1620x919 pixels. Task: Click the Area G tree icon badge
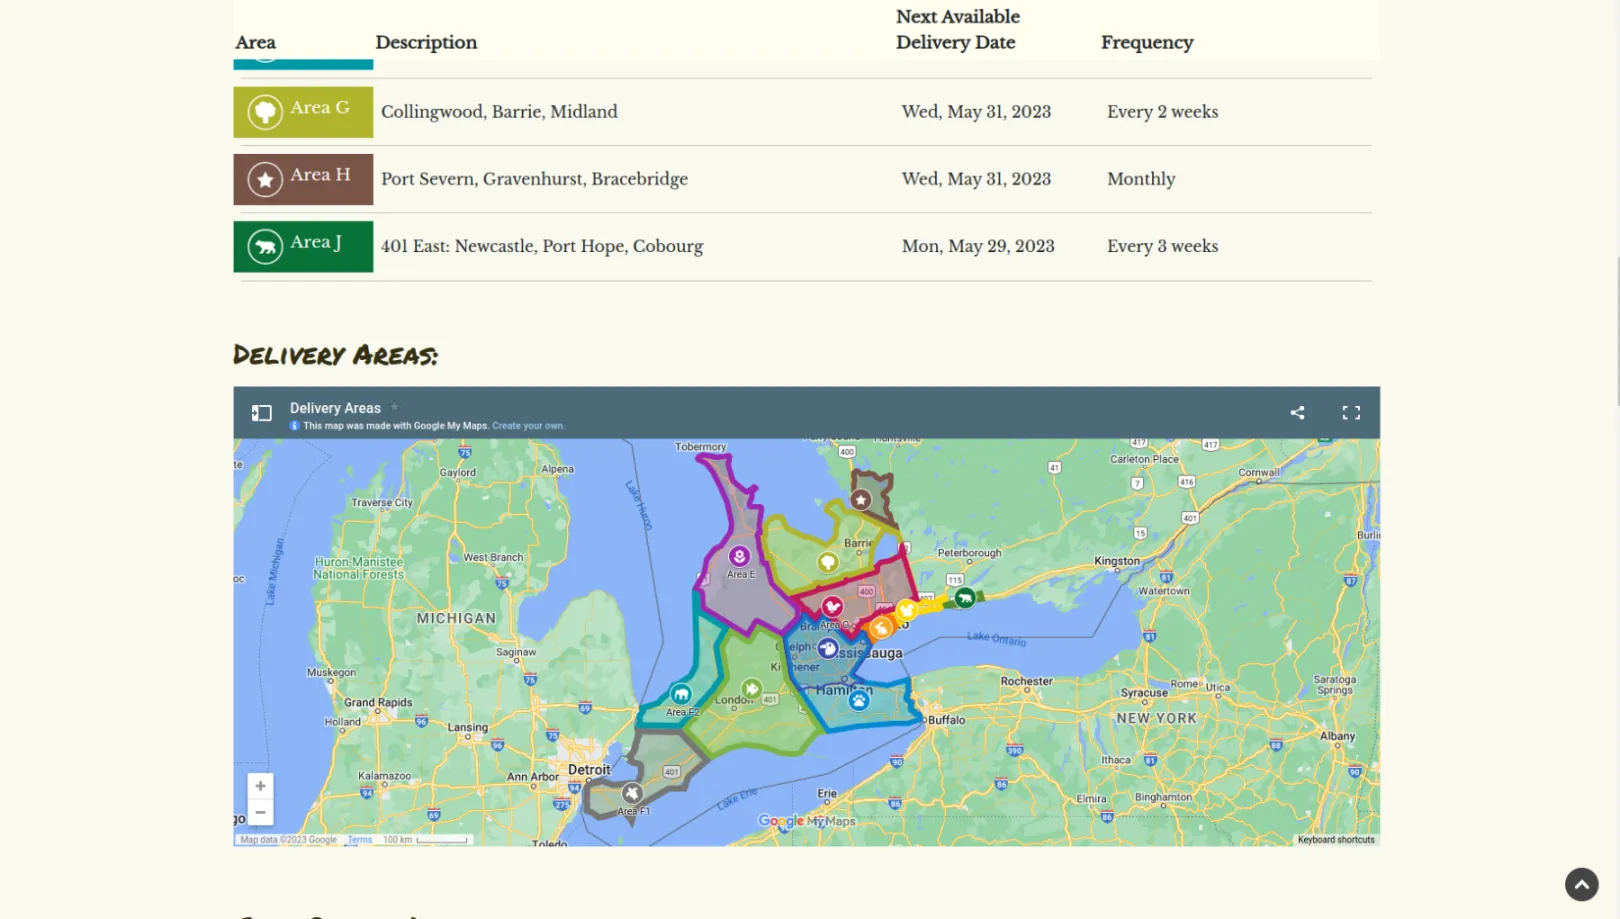click(x=265, y=111)
